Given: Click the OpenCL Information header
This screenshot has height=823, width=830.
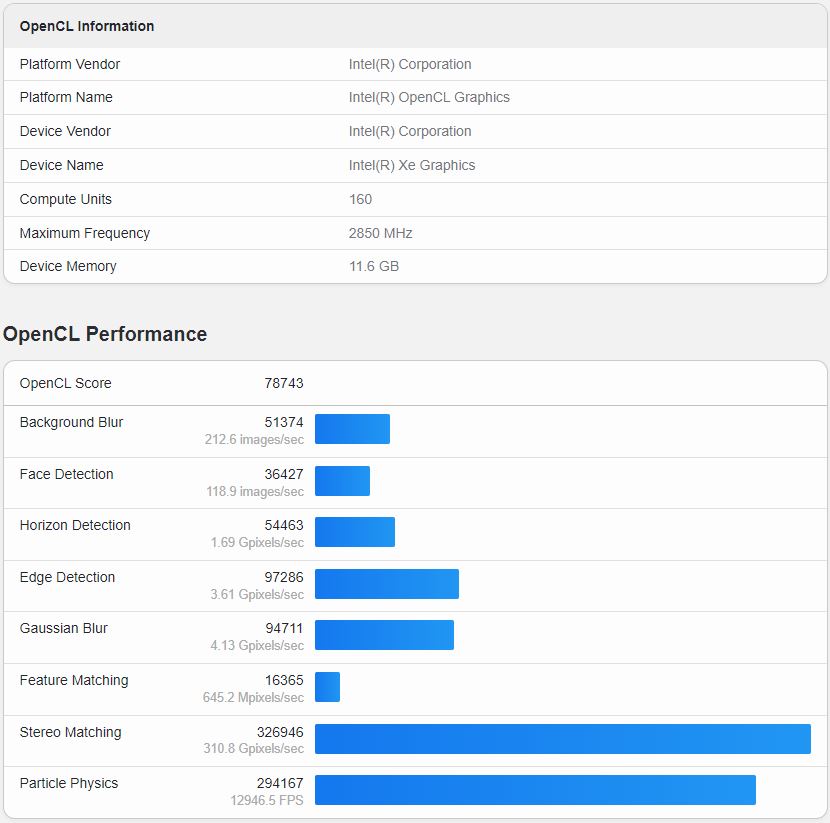Looking at the screenshot, I should point(85,26).
